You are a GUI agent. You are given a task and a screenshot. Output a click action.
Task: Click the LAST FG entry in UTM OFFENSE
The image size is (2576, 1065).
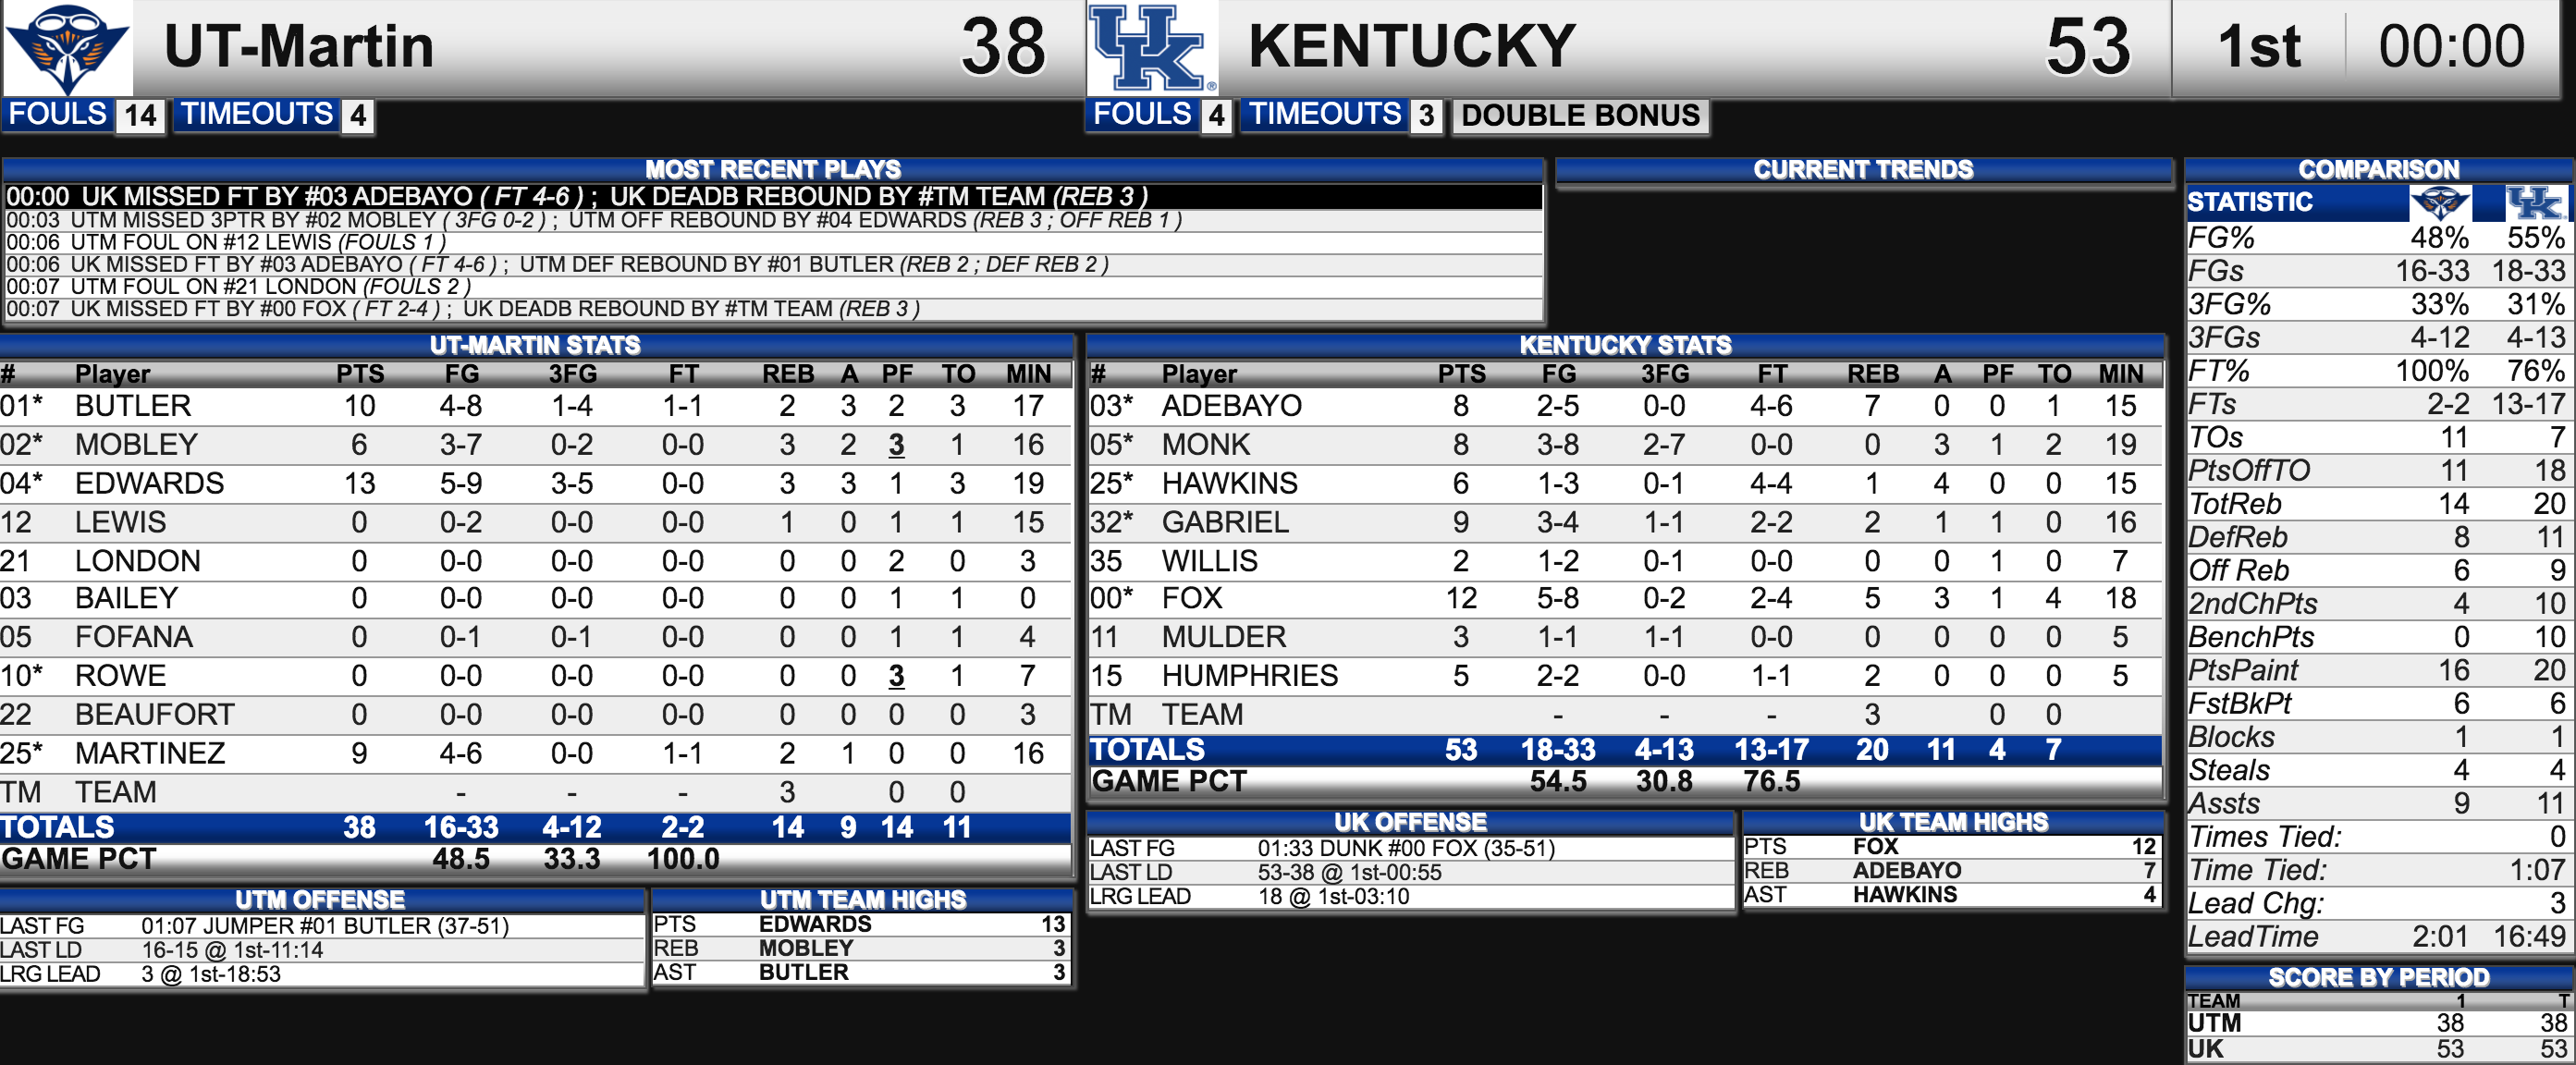coord(322,926)
